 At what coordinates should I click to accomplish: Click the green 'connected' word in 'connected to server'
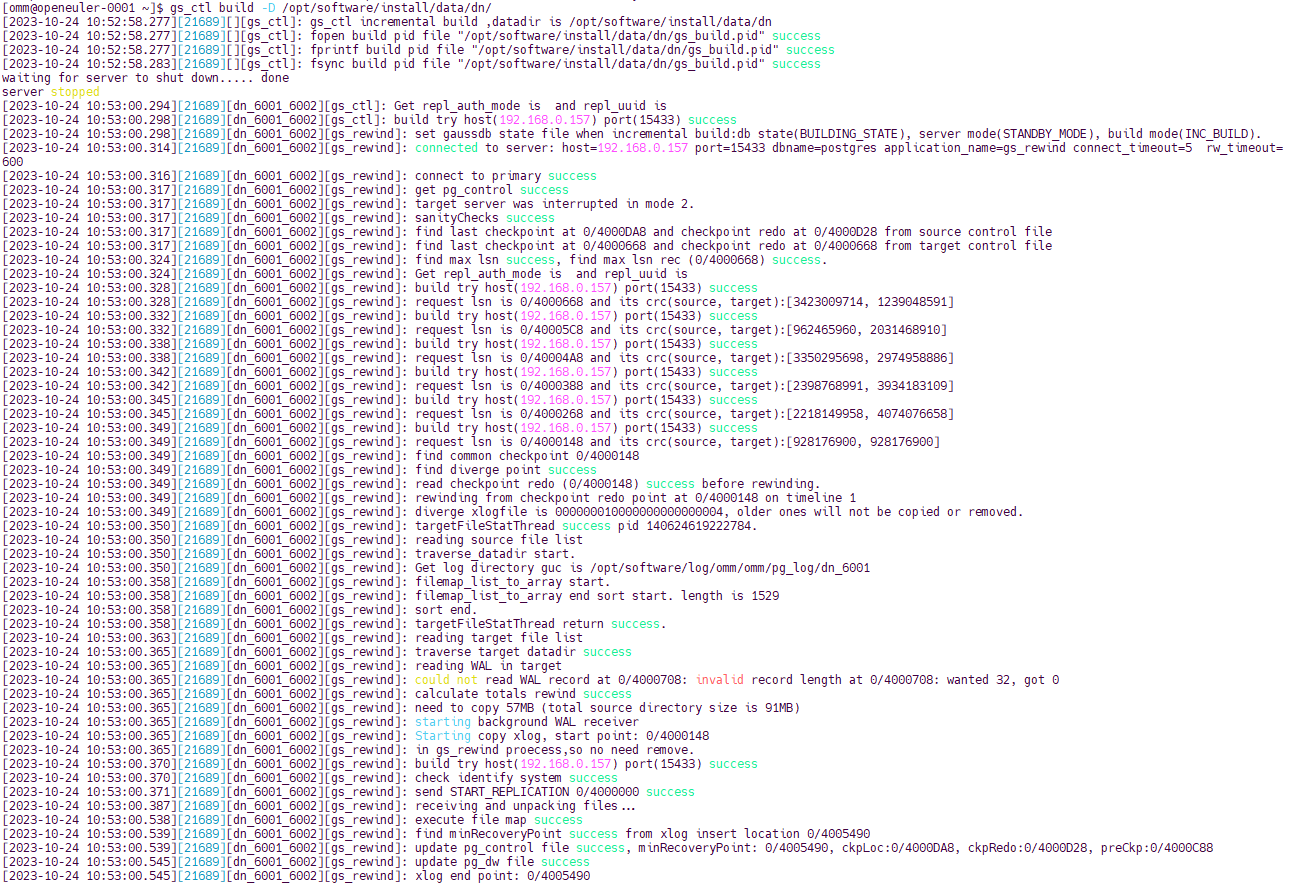tap(446, 147)
